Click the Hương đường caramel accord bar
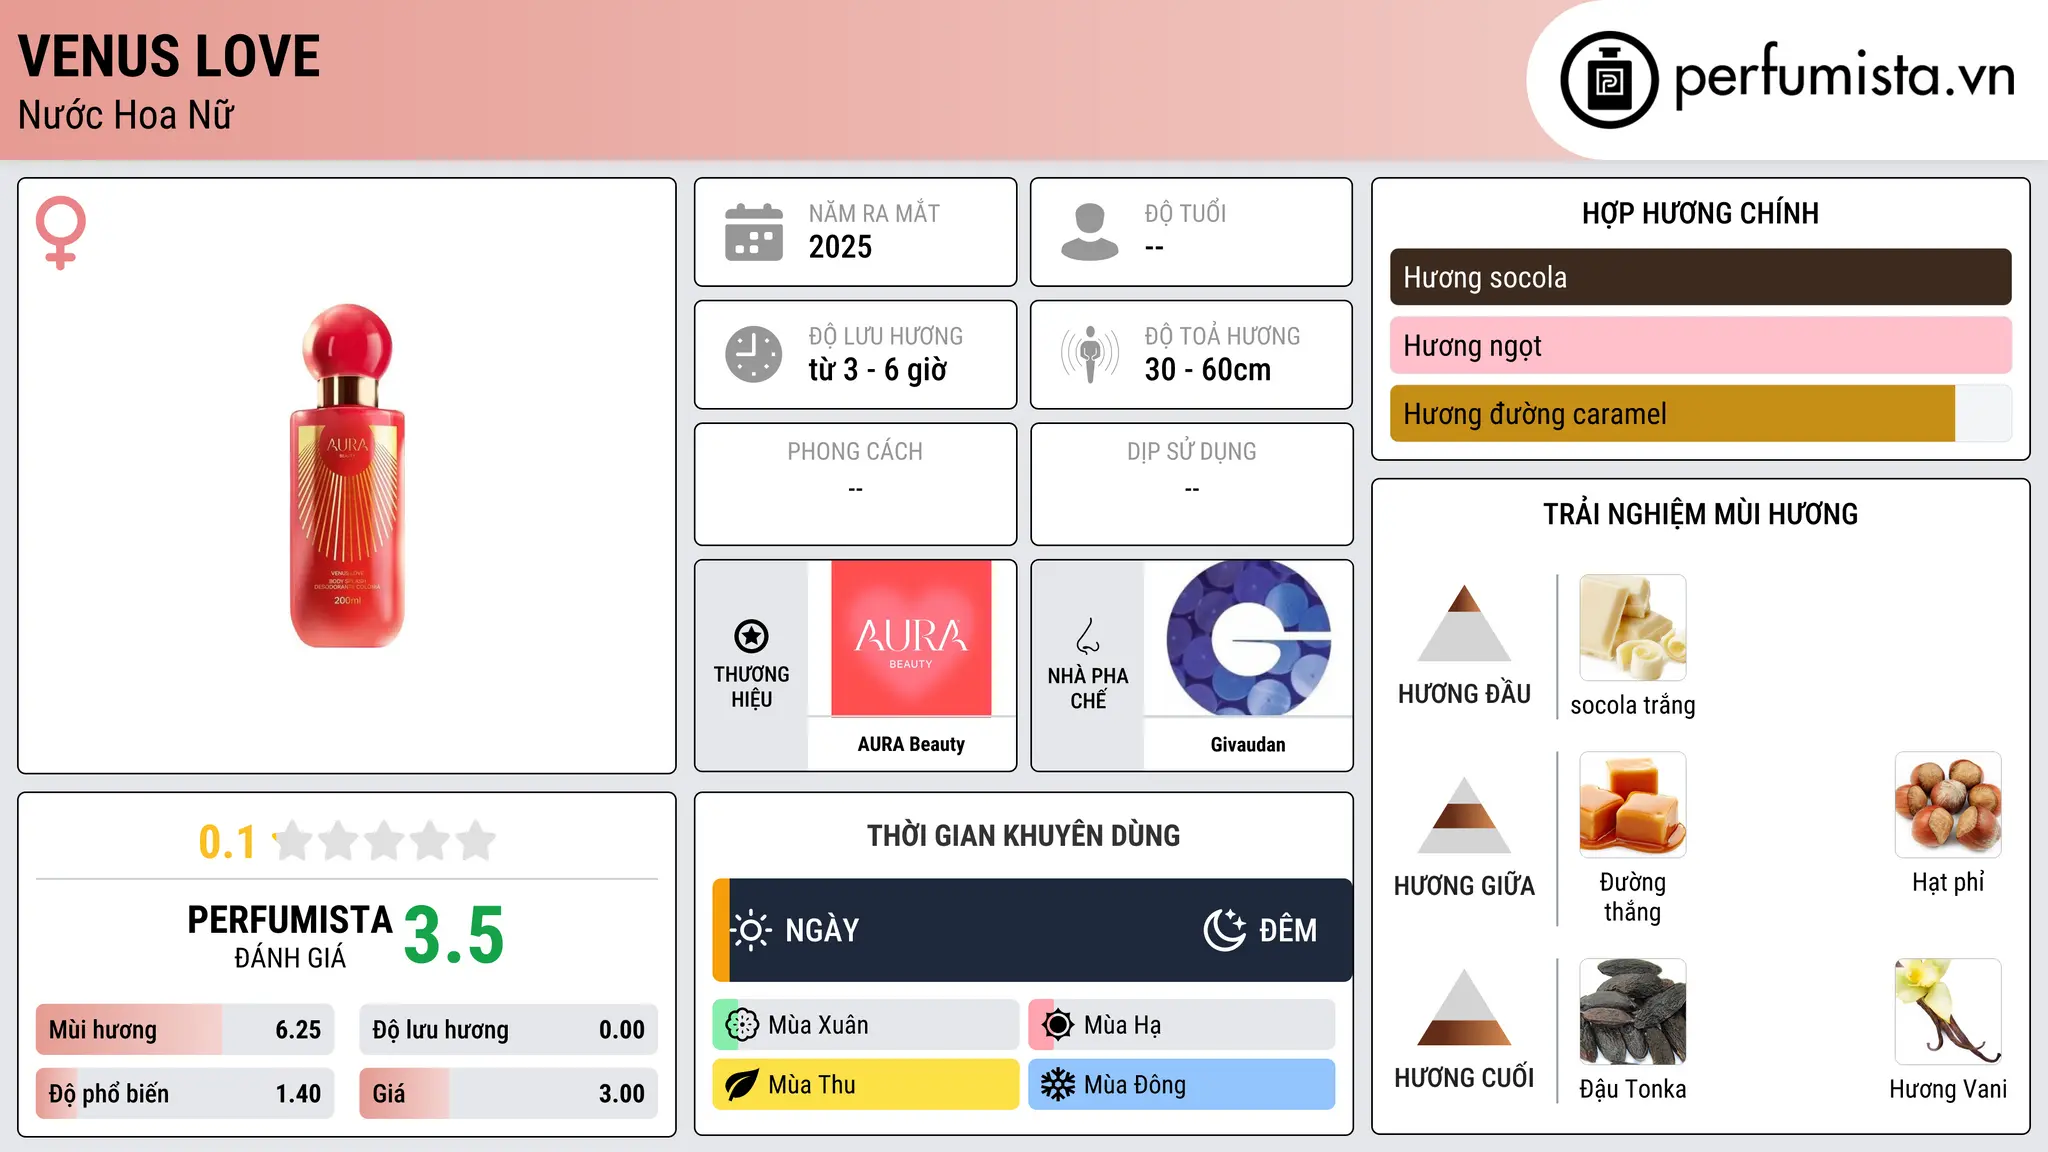The width and height of the screenshot is (2048, 1152). (x=1700, y=413)
